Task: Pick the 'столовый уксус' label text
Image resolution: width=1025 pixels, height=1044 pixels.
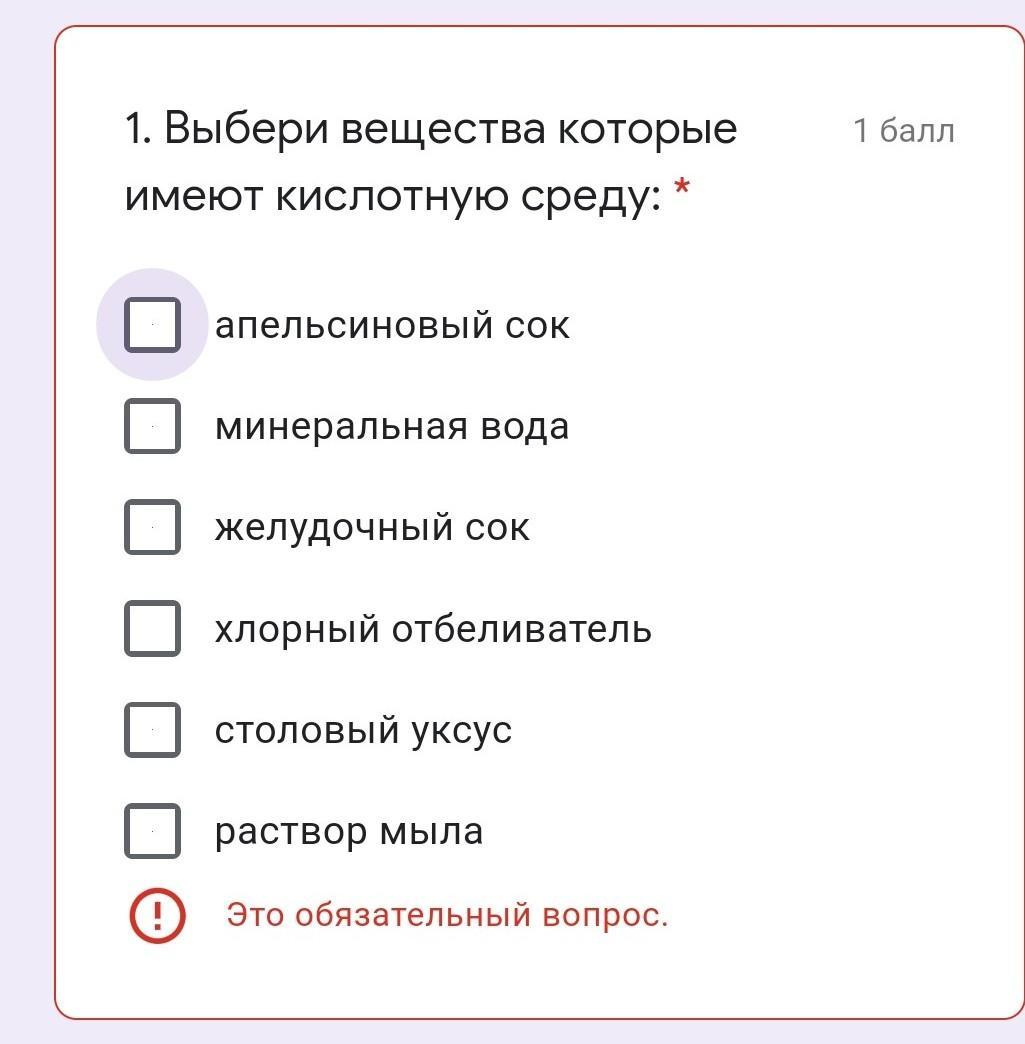Action: (x=363, y=730)
